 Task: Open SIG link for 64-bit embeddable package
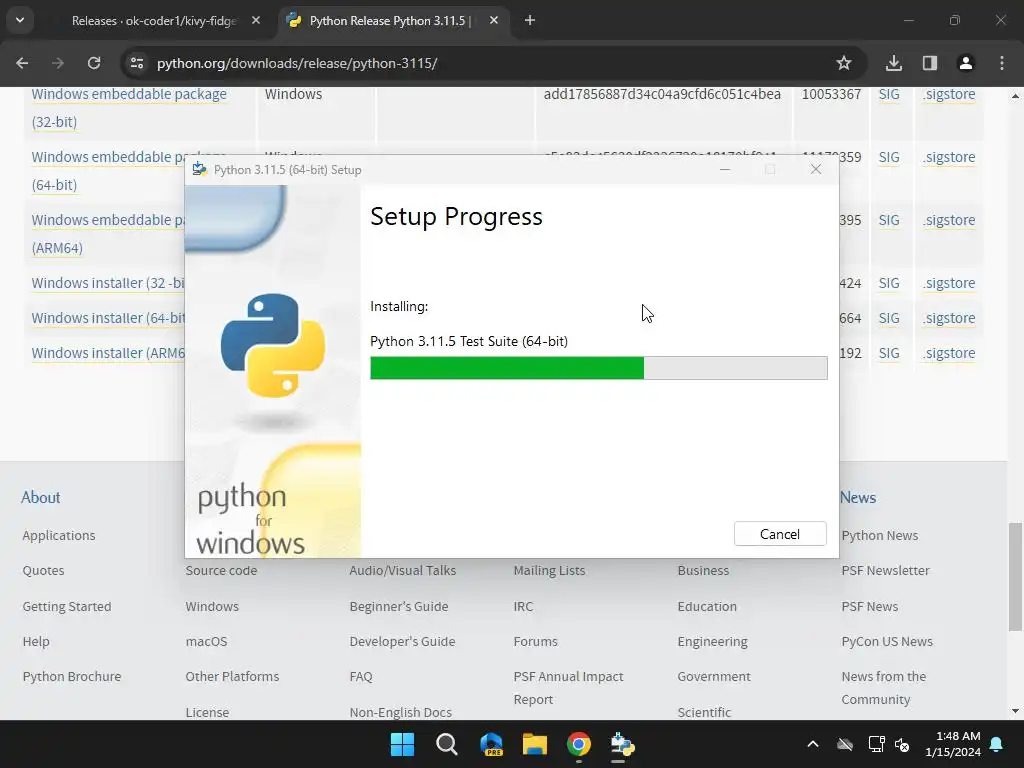tap(889, 157)
